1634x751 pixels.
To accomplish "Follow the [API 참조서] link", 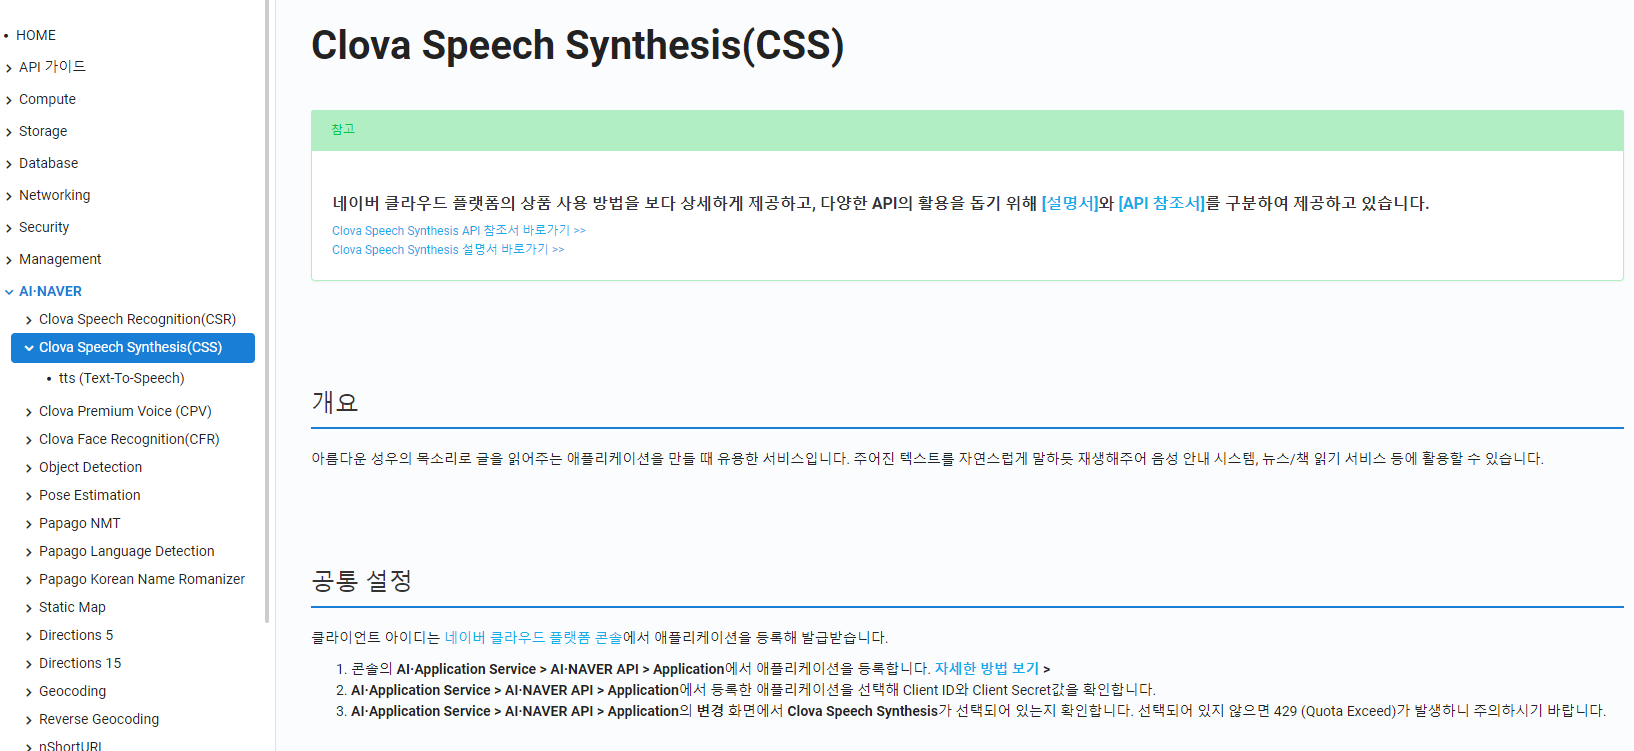I will click(x=1162, y=203).
